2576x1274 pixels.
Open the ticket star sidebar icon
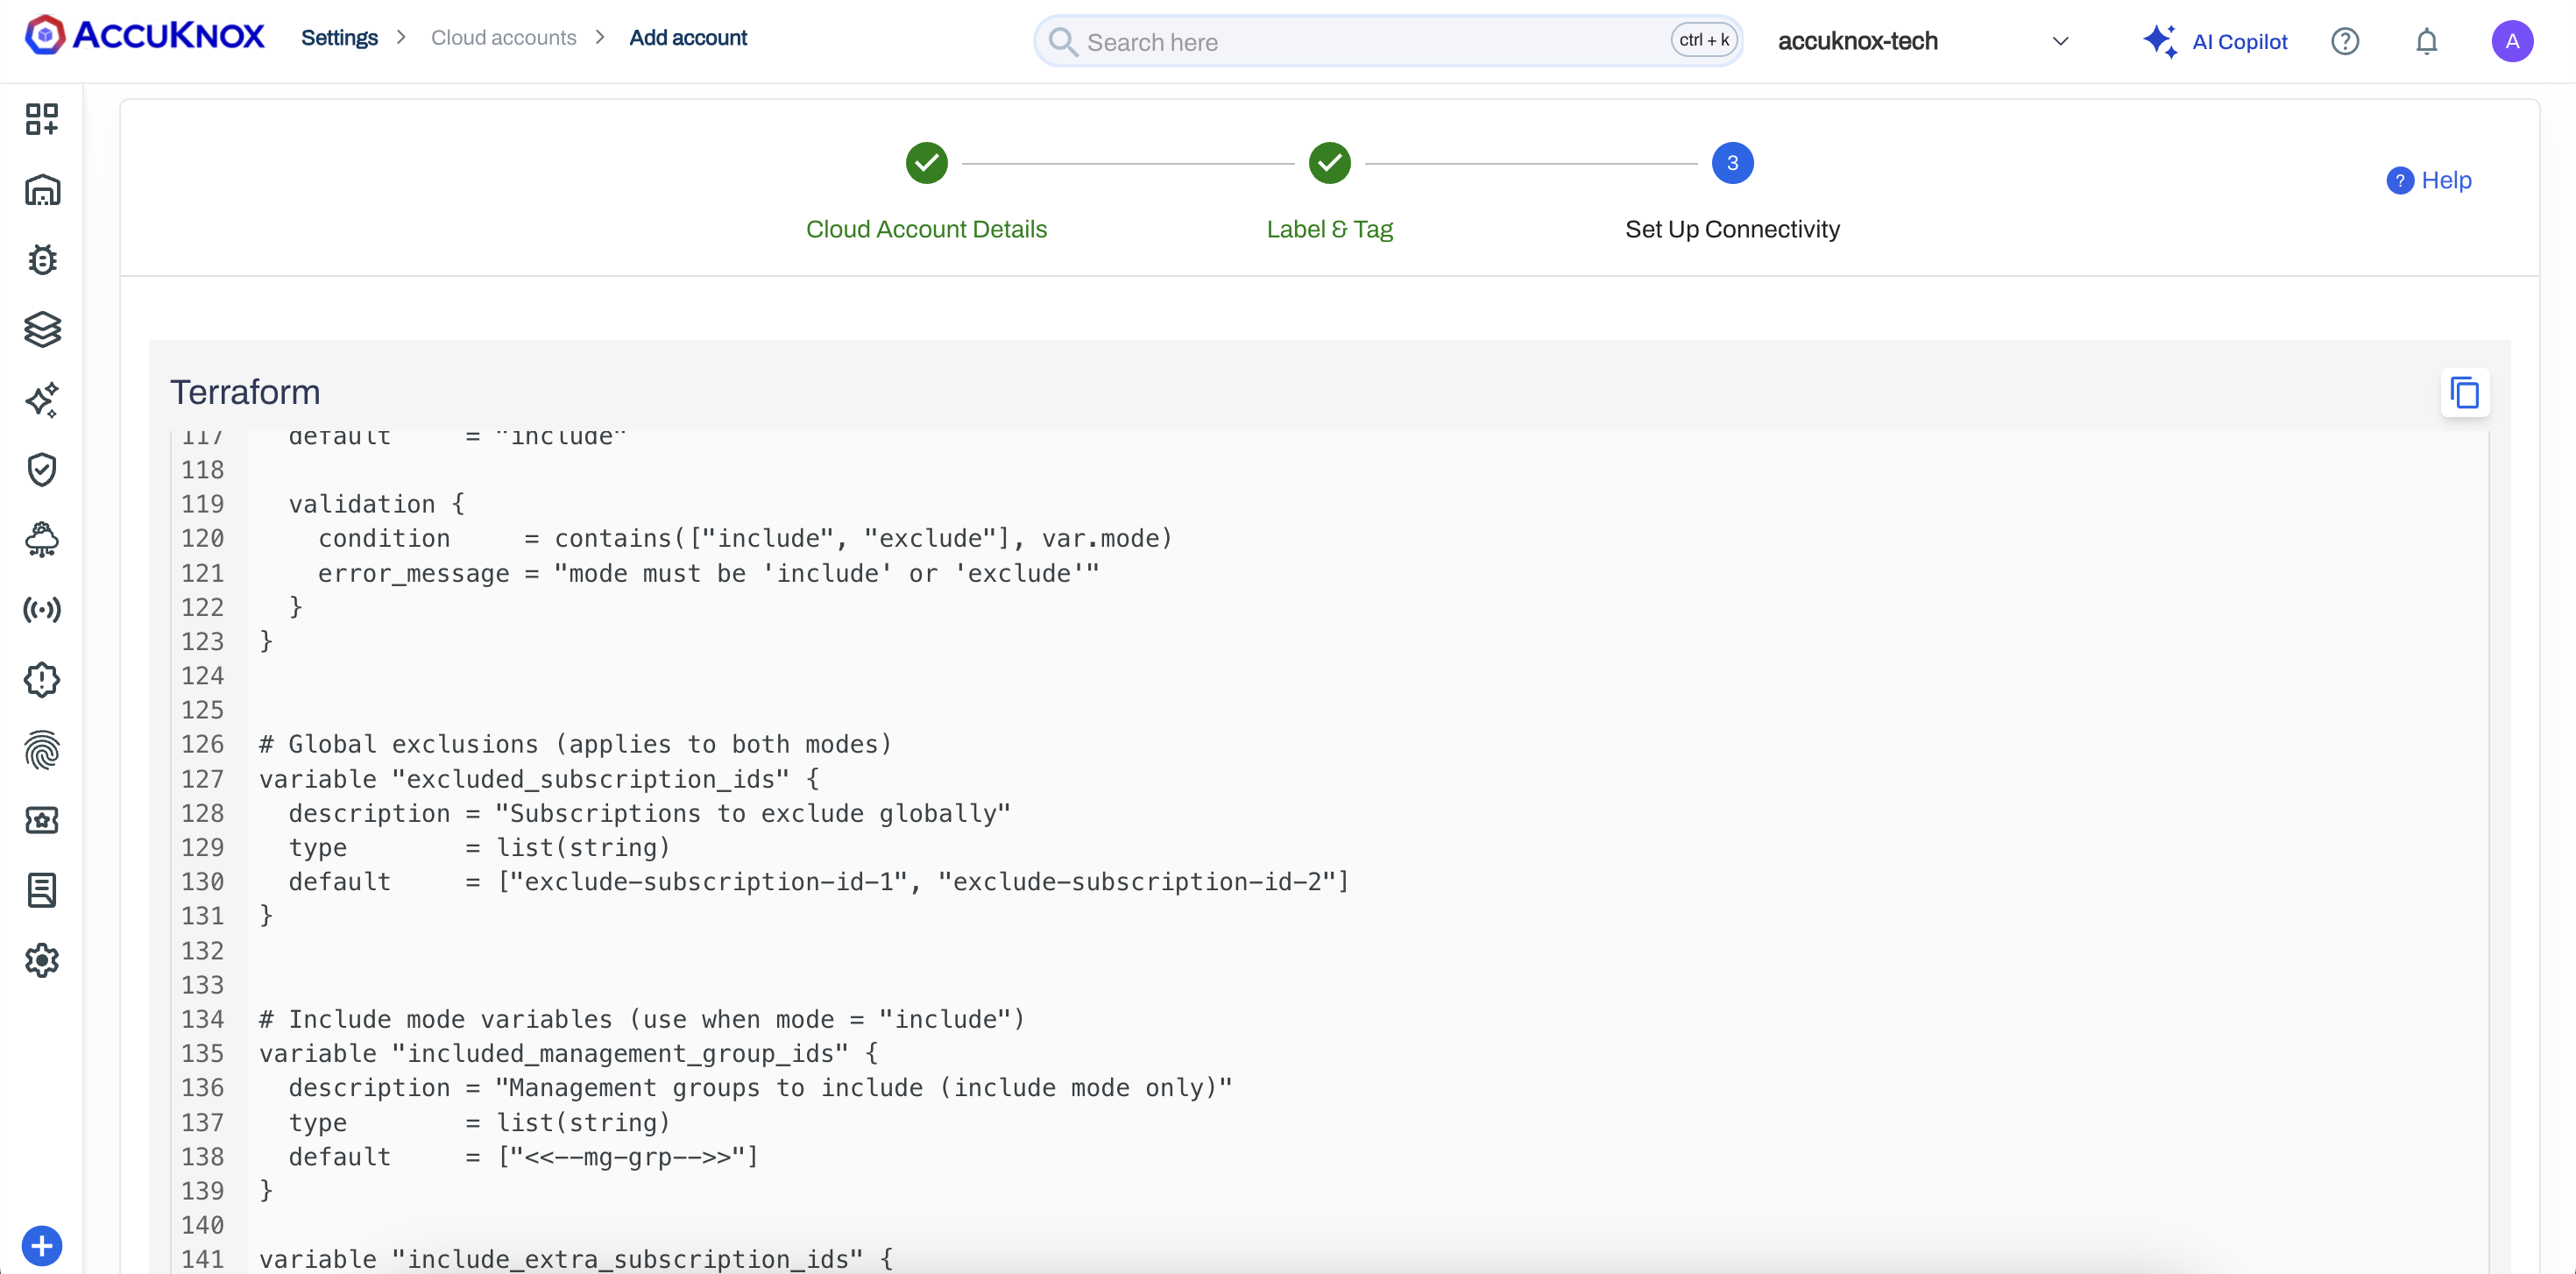coord(42,820)
